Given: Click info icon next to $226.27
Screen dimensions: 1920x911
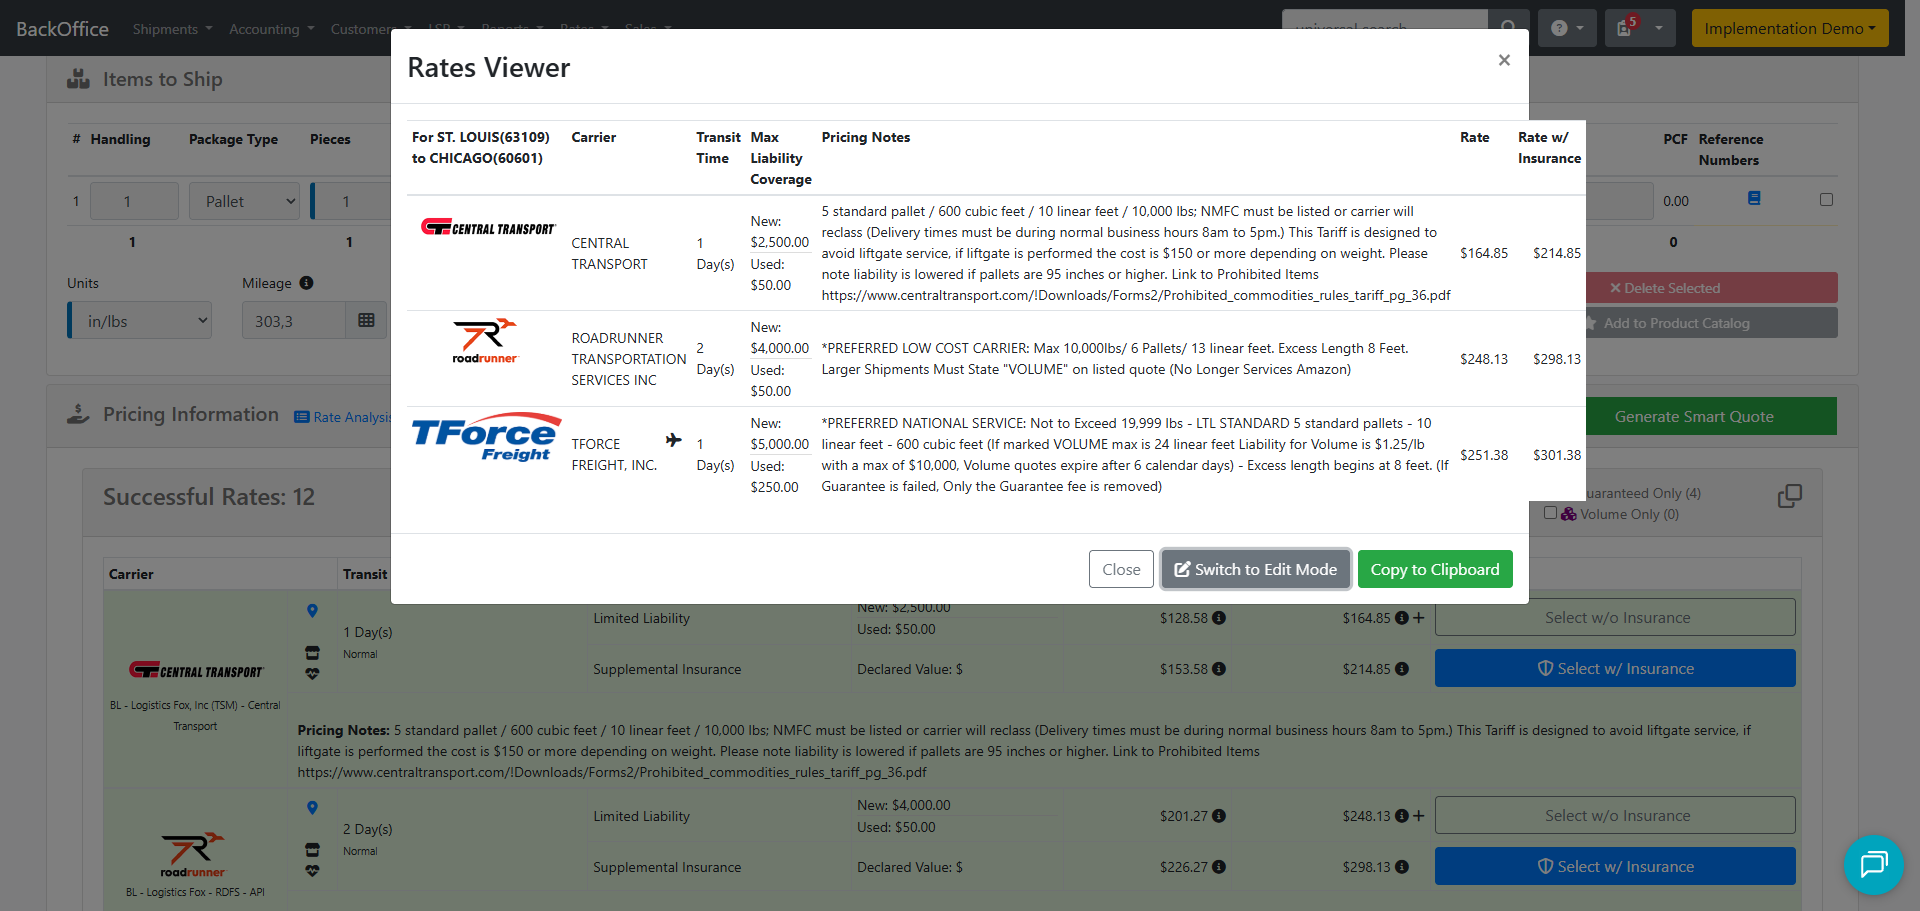Looking at the screenshot, I should tap(1219, 867).
